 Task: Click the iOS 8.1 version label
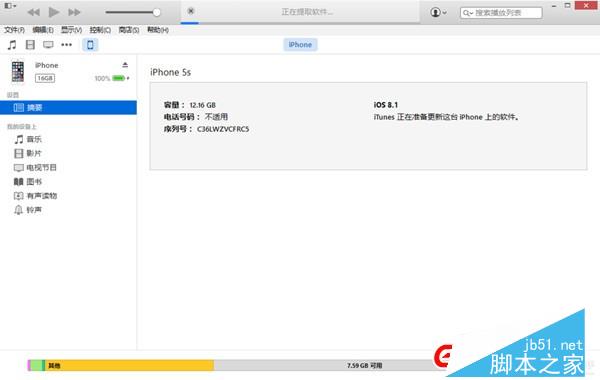coord(386,105)
